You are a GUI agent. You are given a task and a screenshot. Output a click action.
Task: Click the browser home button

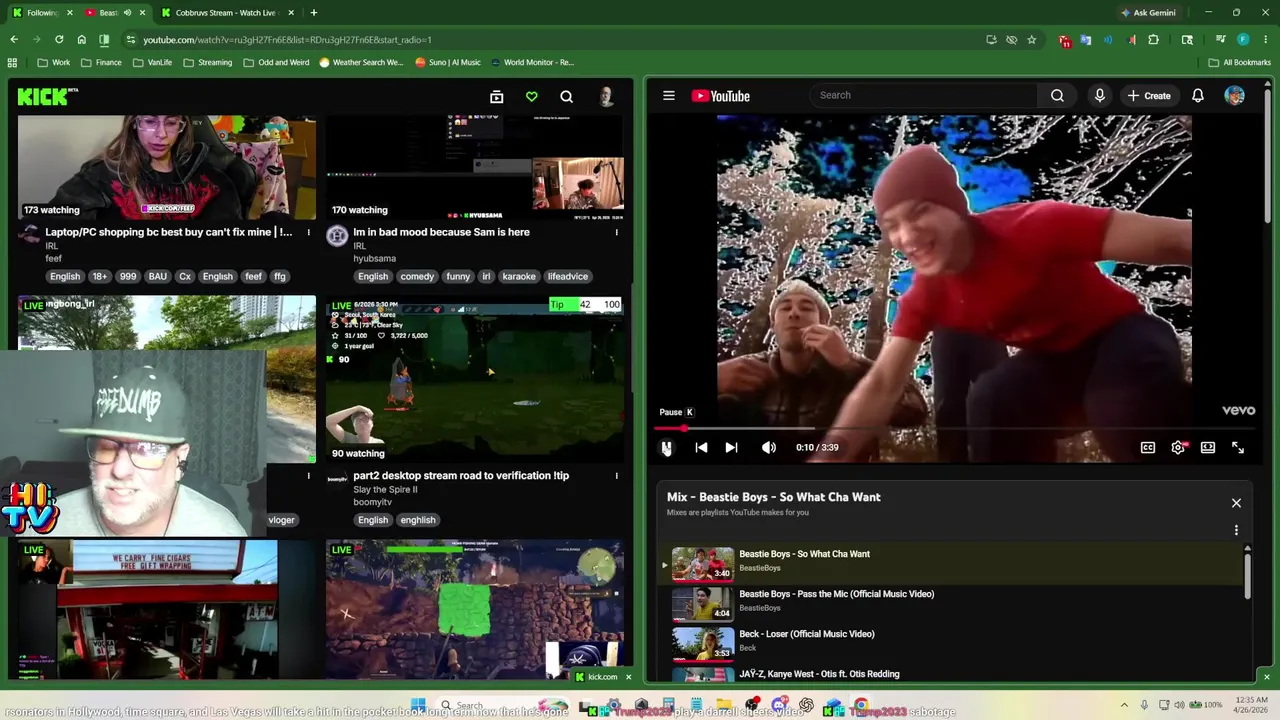[81, 39]
